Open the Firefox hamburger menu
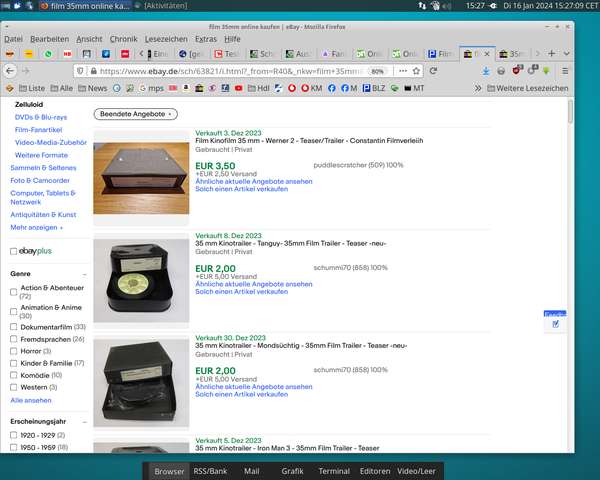 [x=563, y=71]
